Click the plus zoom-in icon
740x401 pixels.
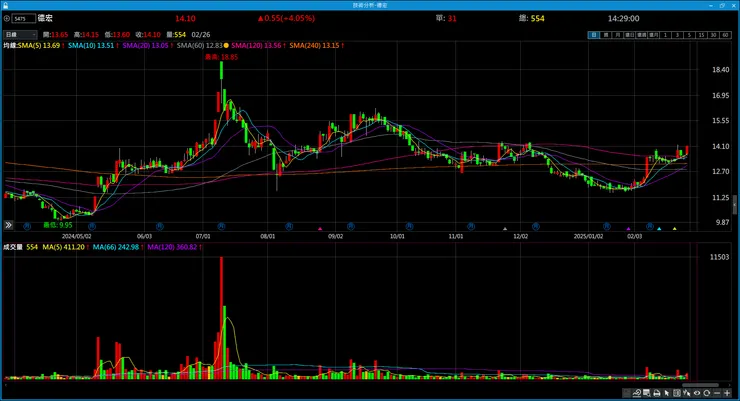(727, 393)
